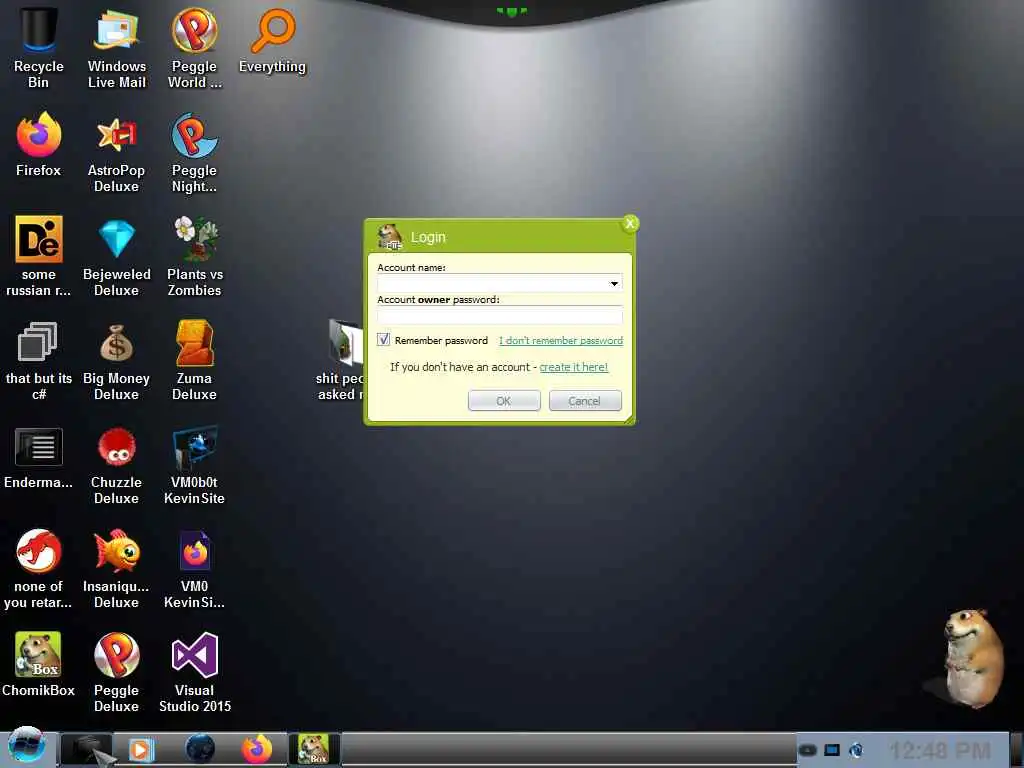Select Plants vs Zombies desktop icon
Viewport: 1024px width, 768px height.
click(x=195, y=256)
